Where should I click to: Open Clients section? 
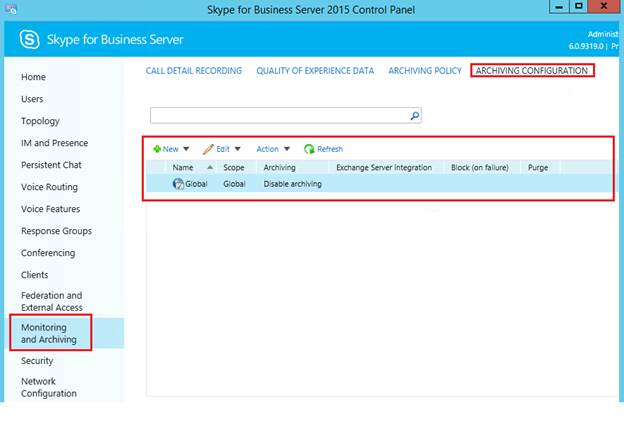click(35, 275)
